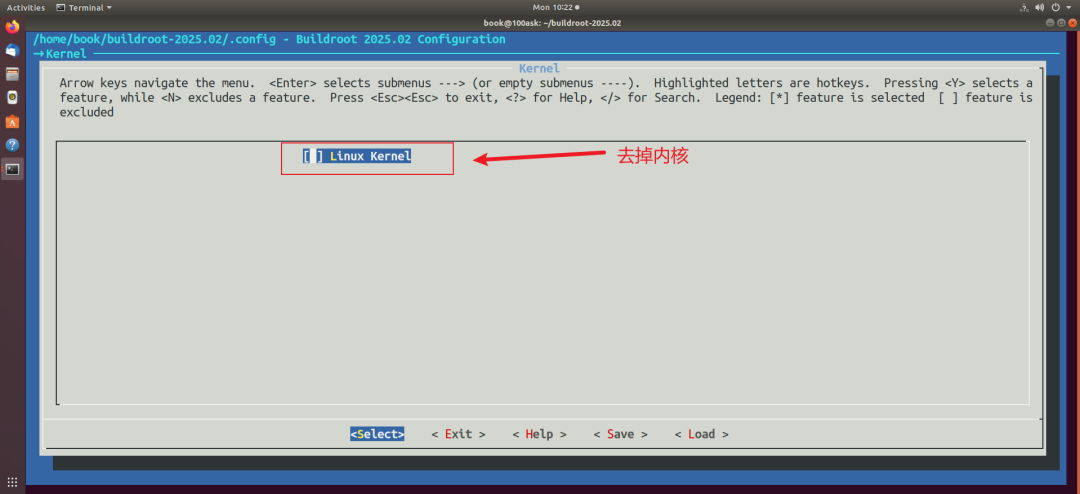
Task: Switch to the Terminal dock icon
Action: coord(12,169)
